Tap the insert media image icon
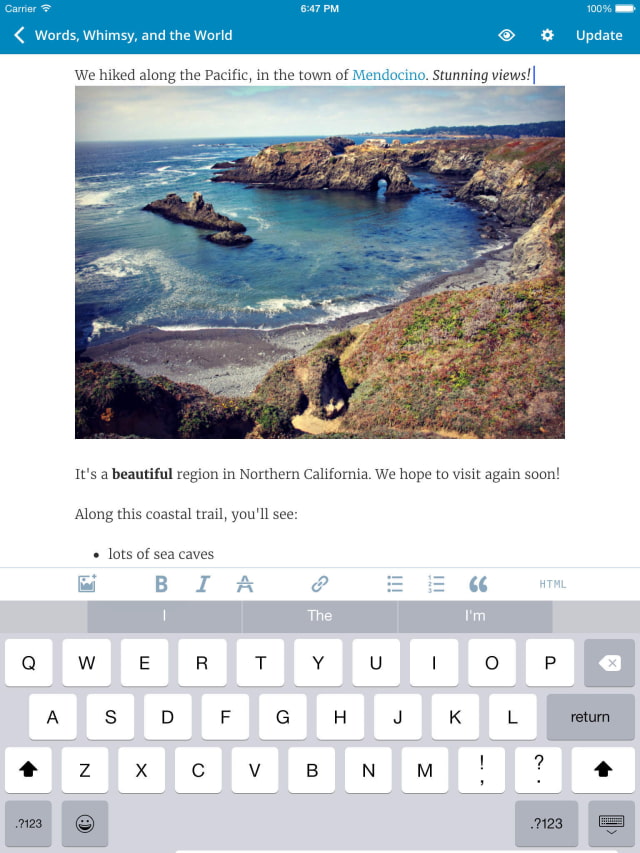 [87, 584]
